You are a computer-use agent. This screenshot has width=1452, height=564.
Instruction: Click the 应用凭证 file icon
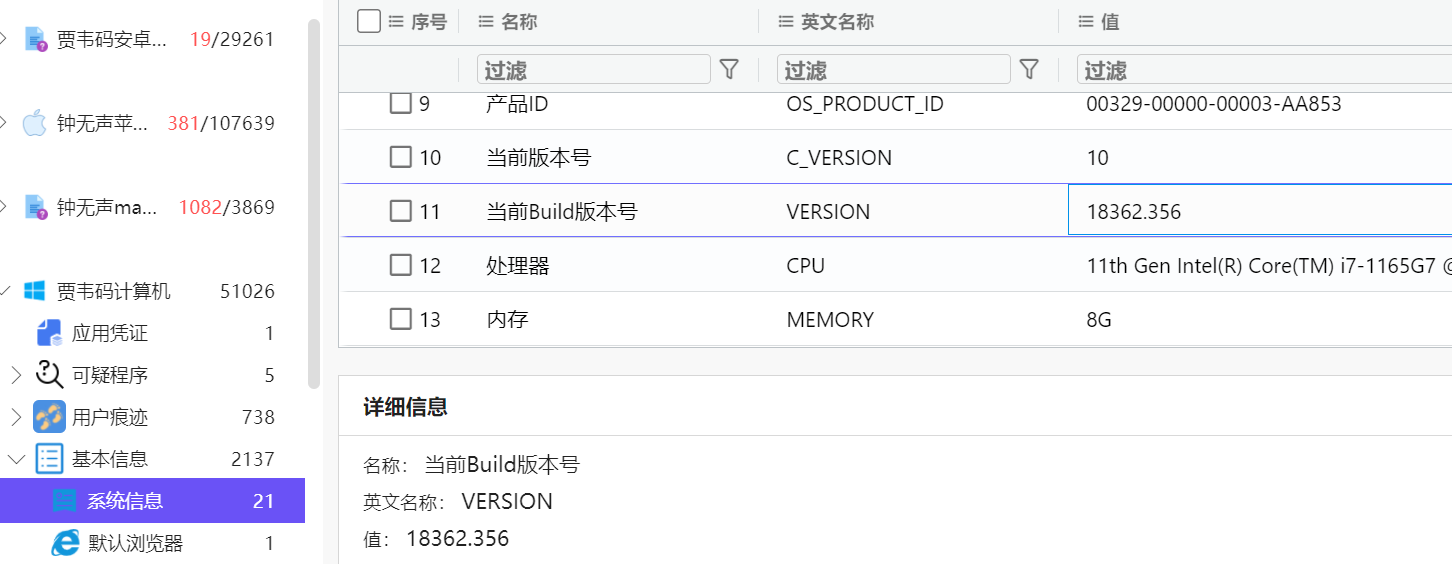coord(49,333)
